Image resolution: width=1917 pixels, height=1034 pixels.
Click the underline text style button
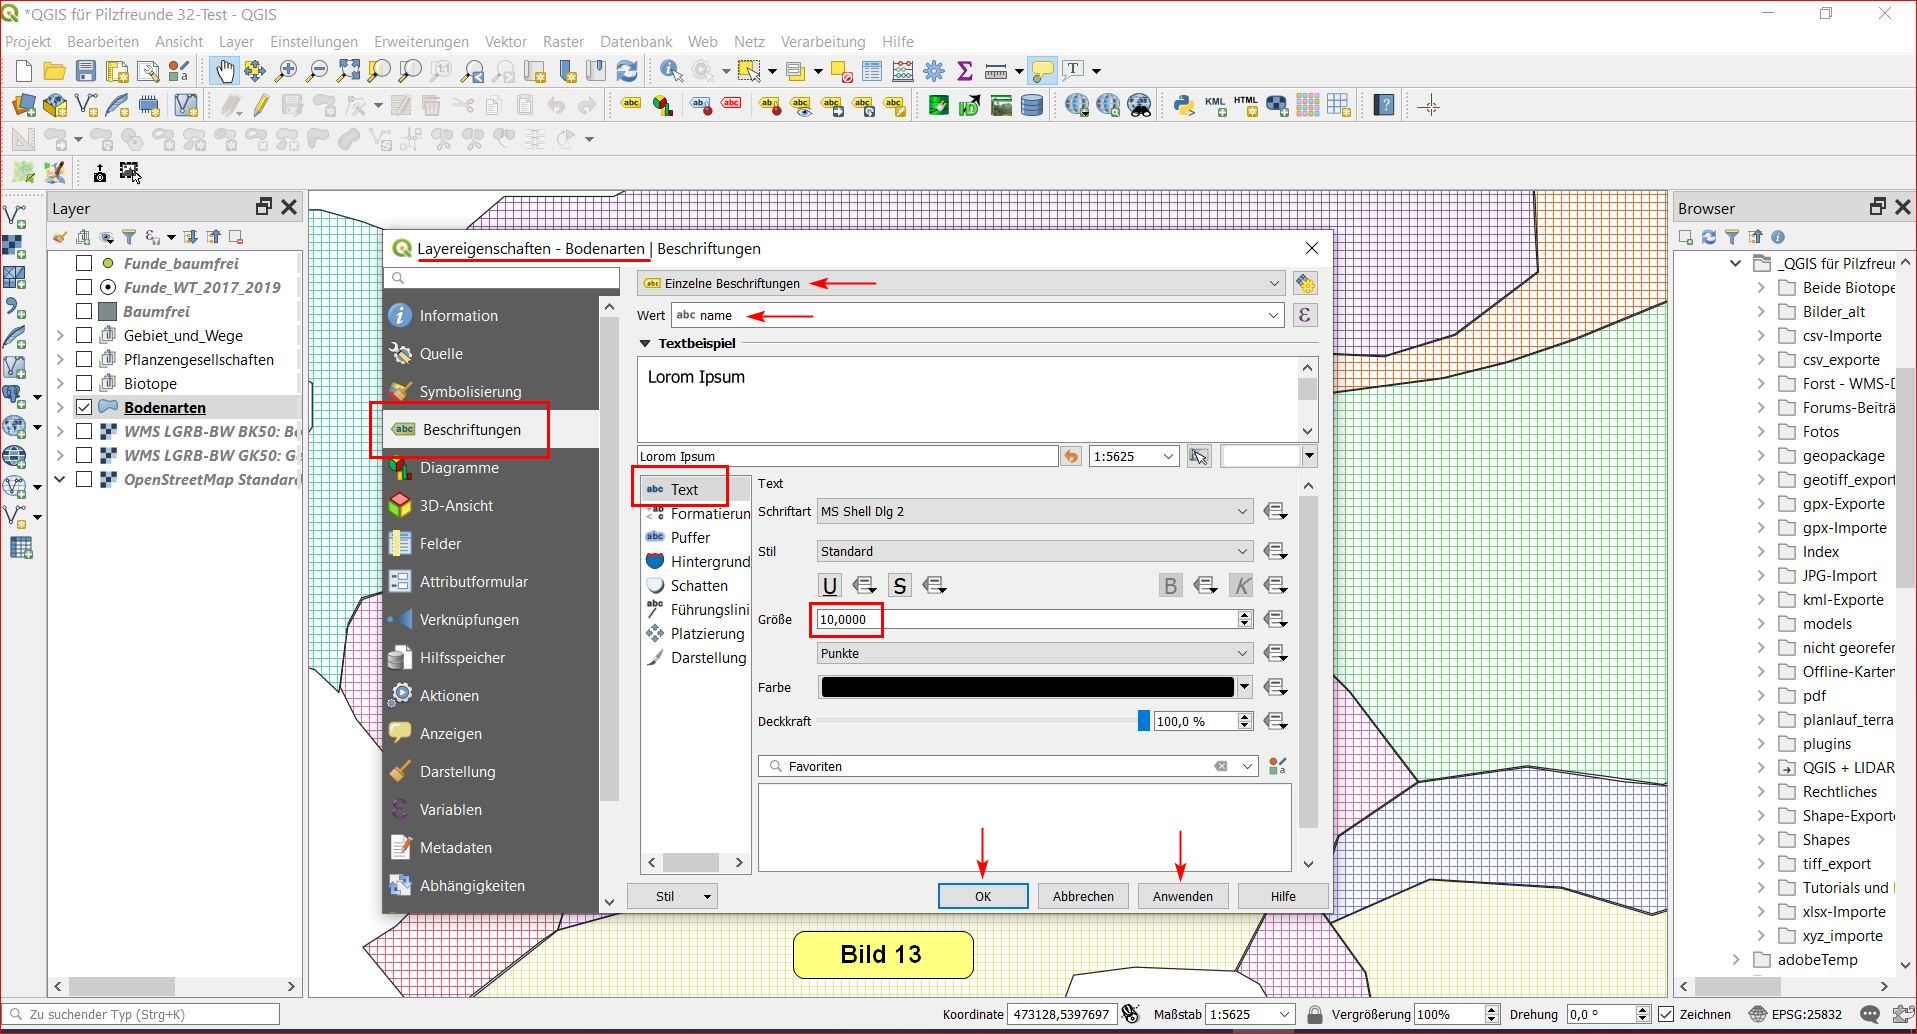pyautogui.click(x=829, y=586)
